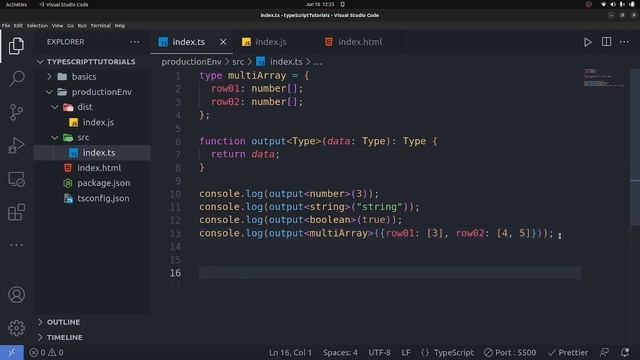The image size is (640, 360).
Task: Show additional views ellipsis in activity bar
Action: 16,245
